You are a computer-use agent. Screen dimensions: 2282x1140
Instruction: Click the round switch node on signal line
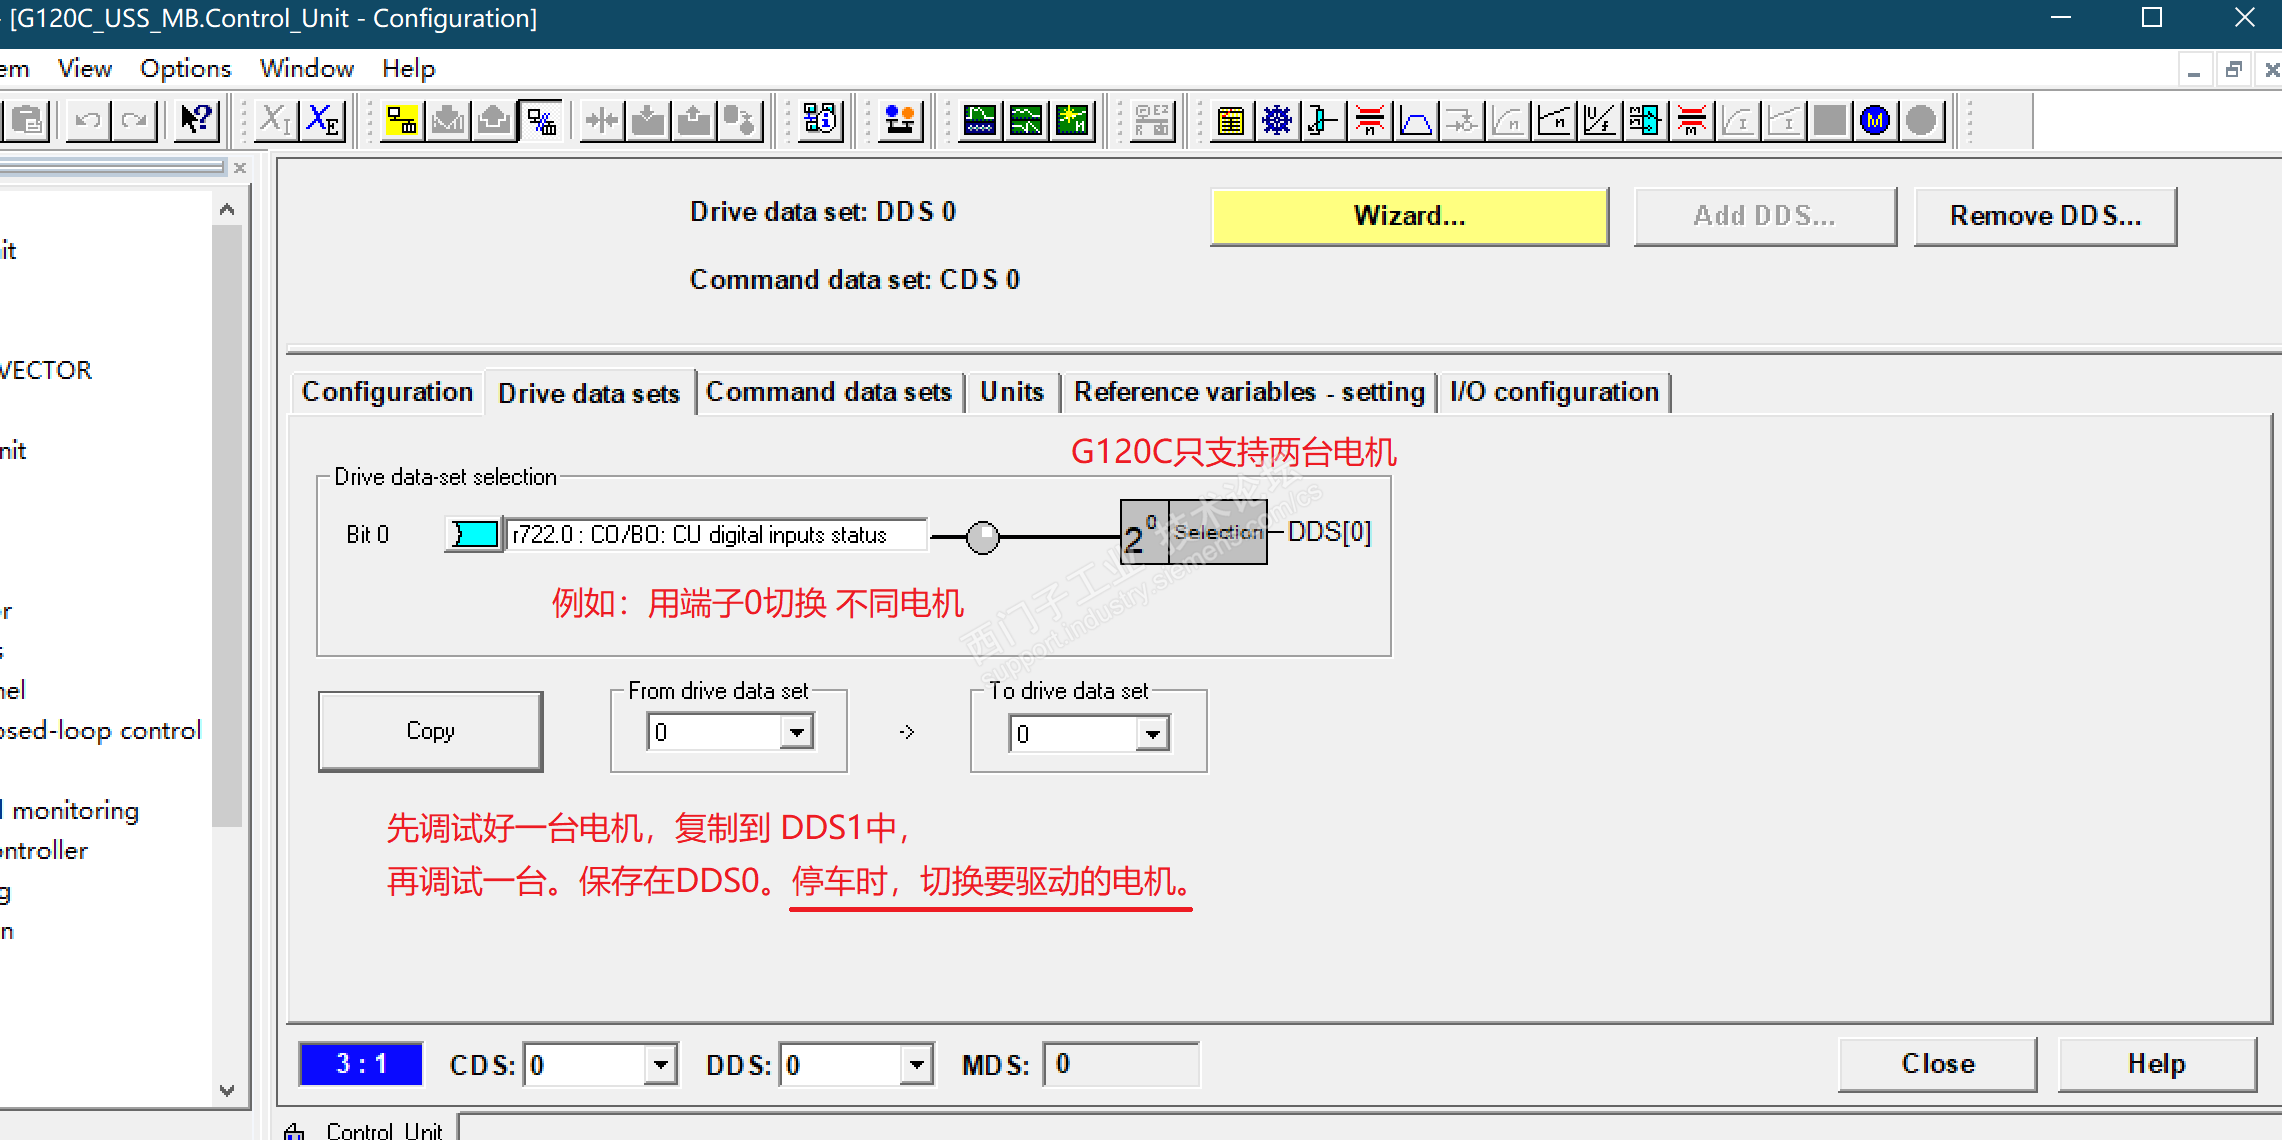(983, 537)
